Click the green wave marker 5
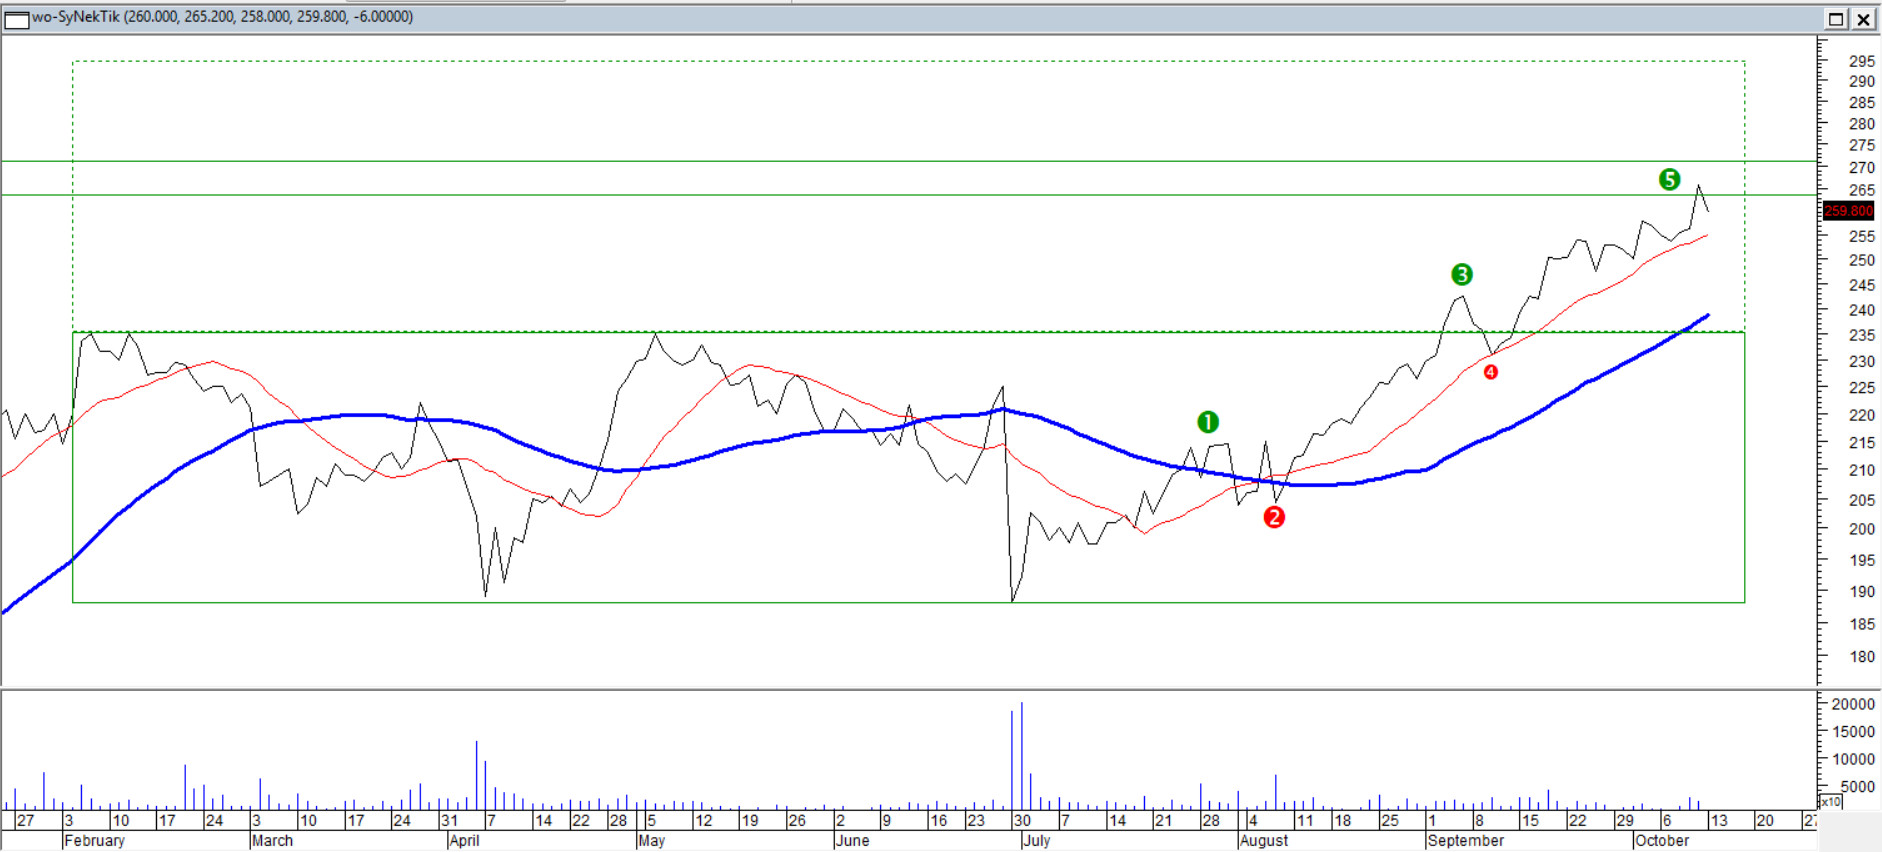This screenshot has width=1882, height=852. 1669,179
